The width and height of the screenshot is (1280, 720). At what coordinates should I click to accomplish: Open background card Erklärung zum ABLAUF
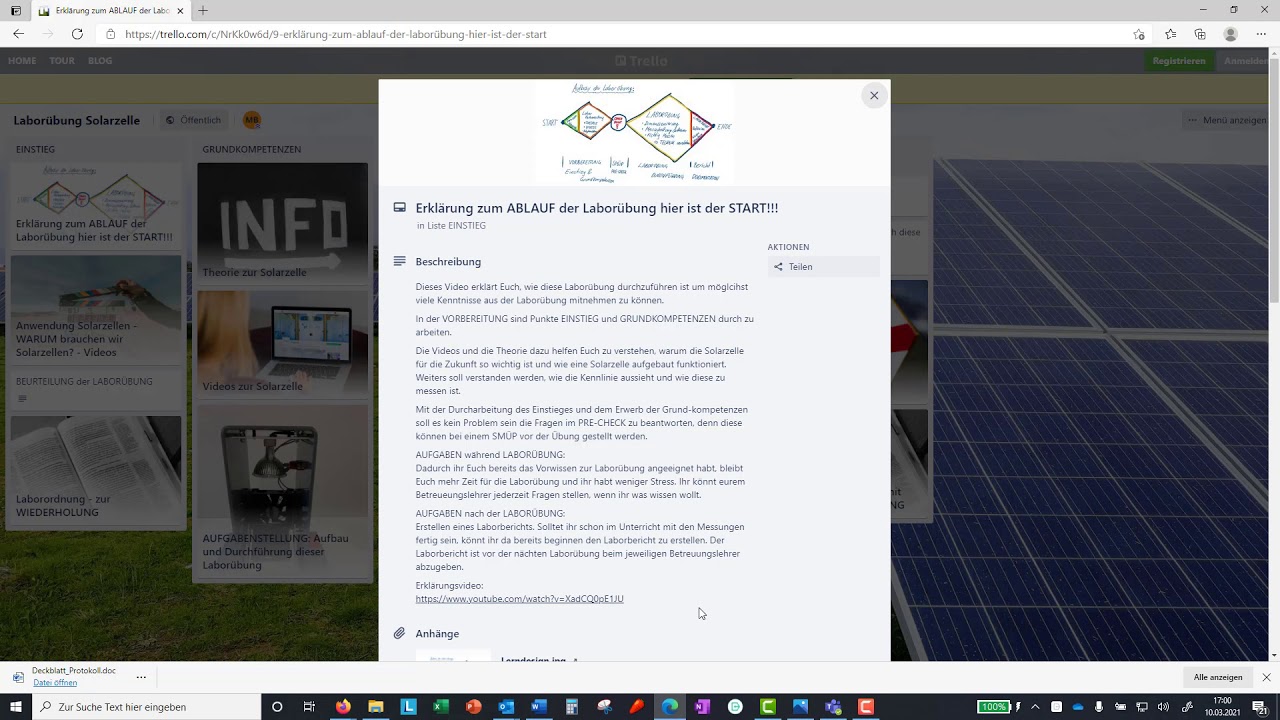[96, 206]
